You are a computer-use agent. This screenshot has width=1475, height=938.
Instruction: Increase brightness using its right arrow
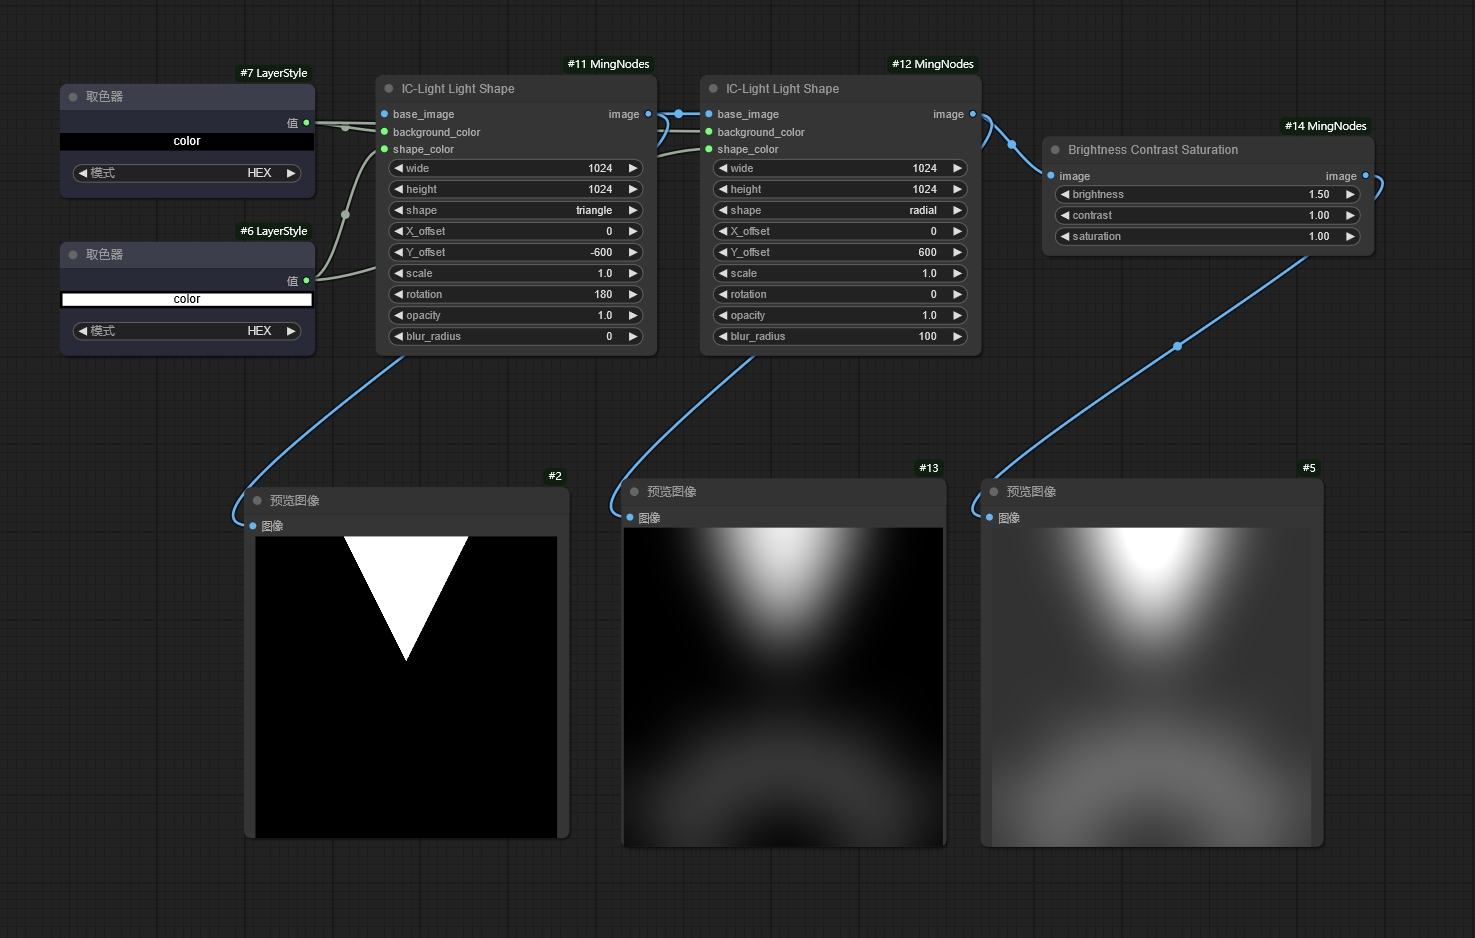(x=1349, y=195)
